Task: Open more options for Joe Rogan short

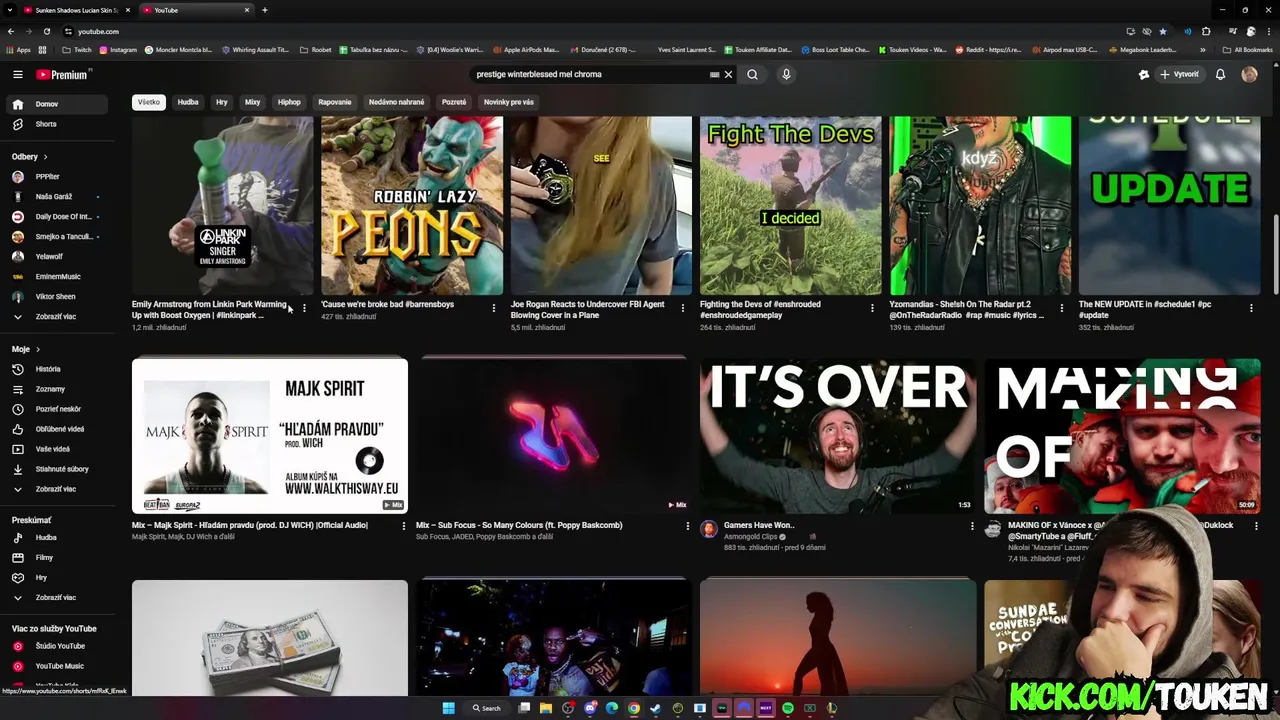Action: [x=683, y=308]
